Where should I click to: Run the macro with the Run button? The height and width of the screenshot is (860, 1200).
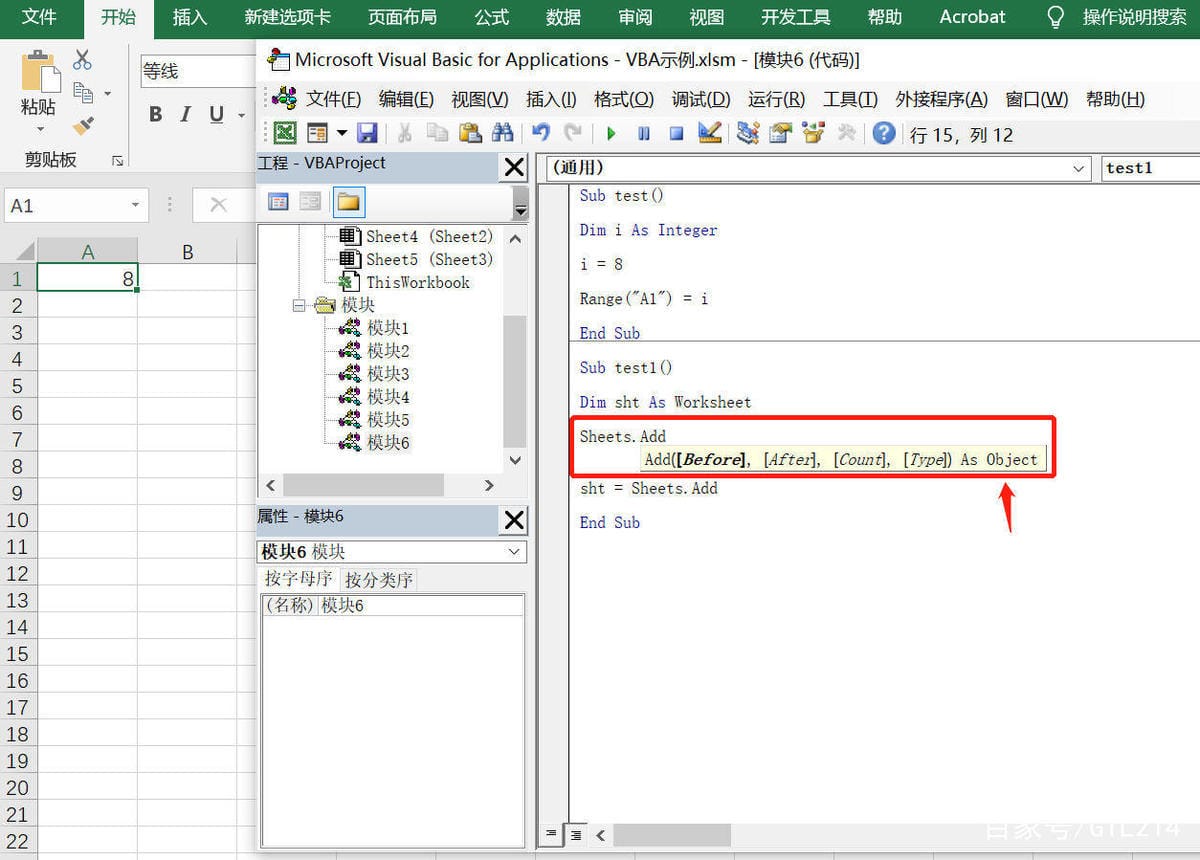(612, 131)
